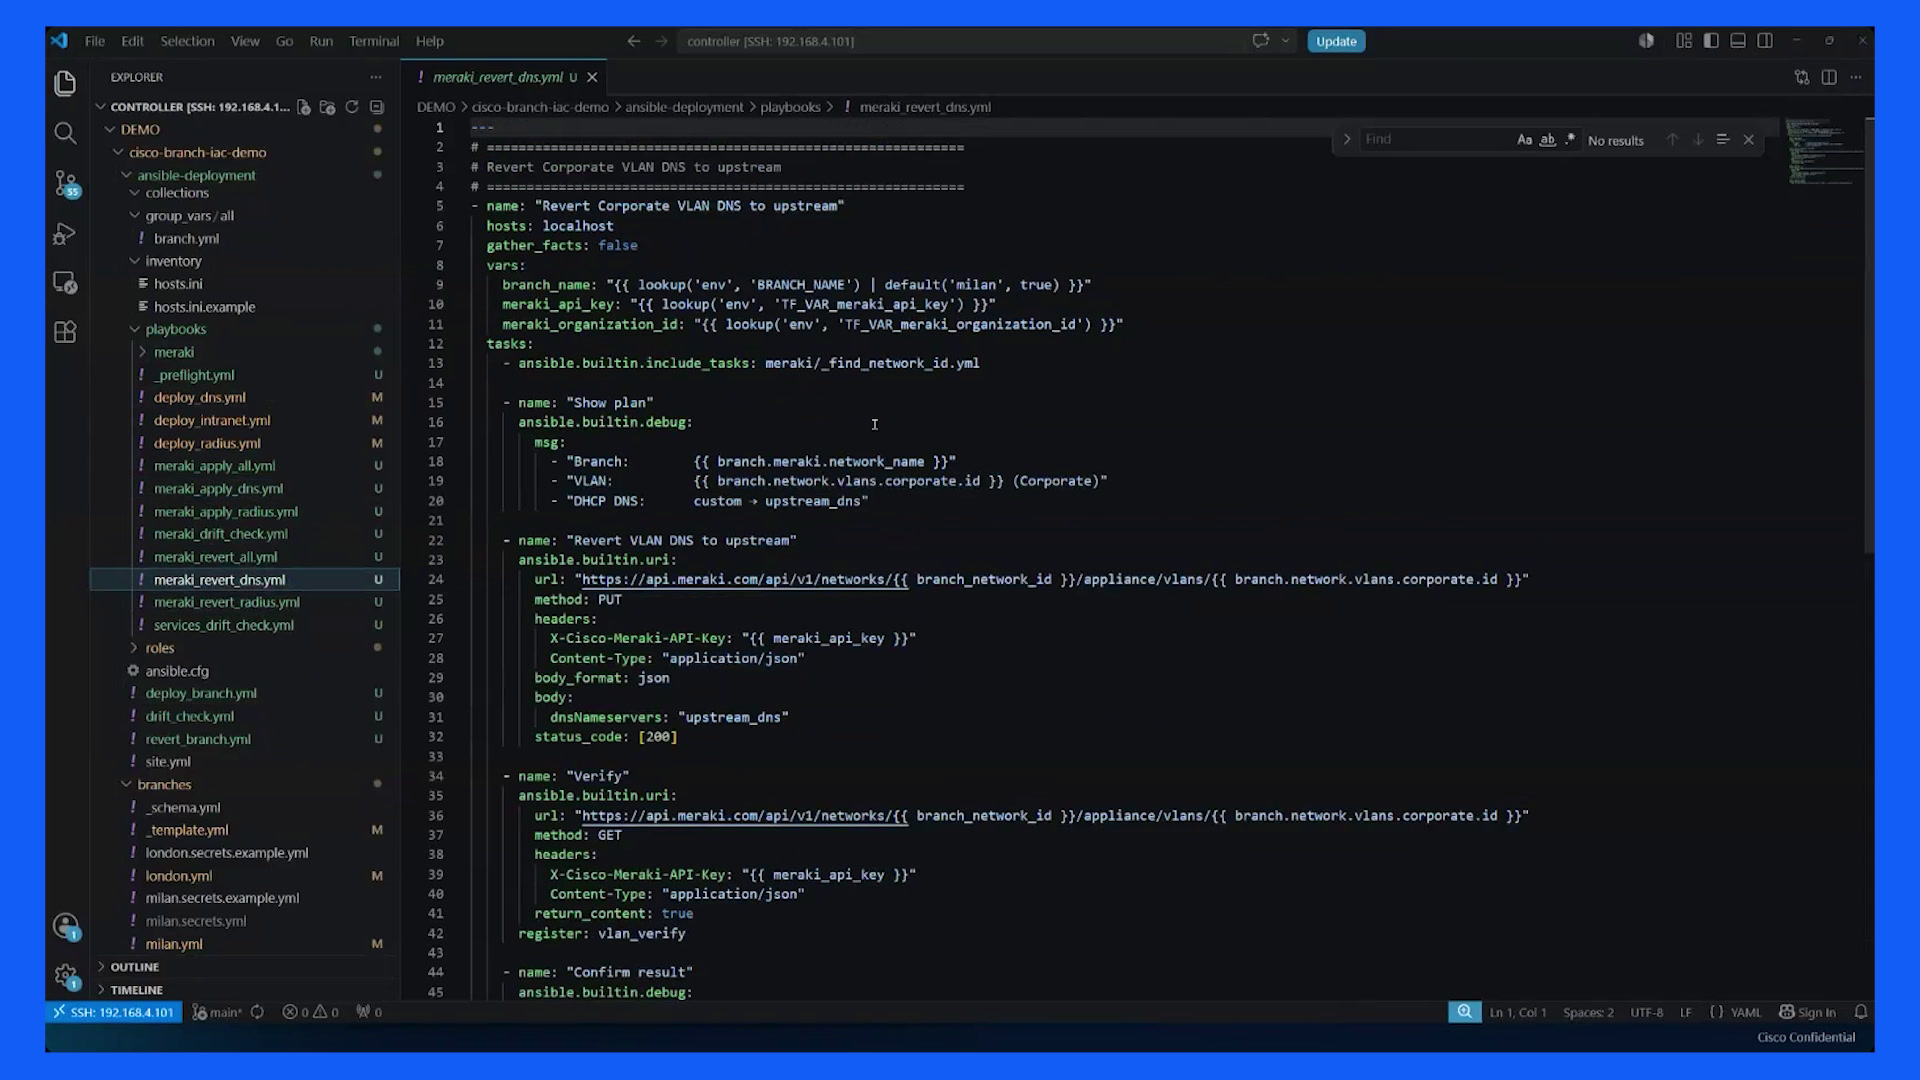Open the Remote Explorer view
This screenshot has width=1920, height=1080.
click(x=65, y=283)
